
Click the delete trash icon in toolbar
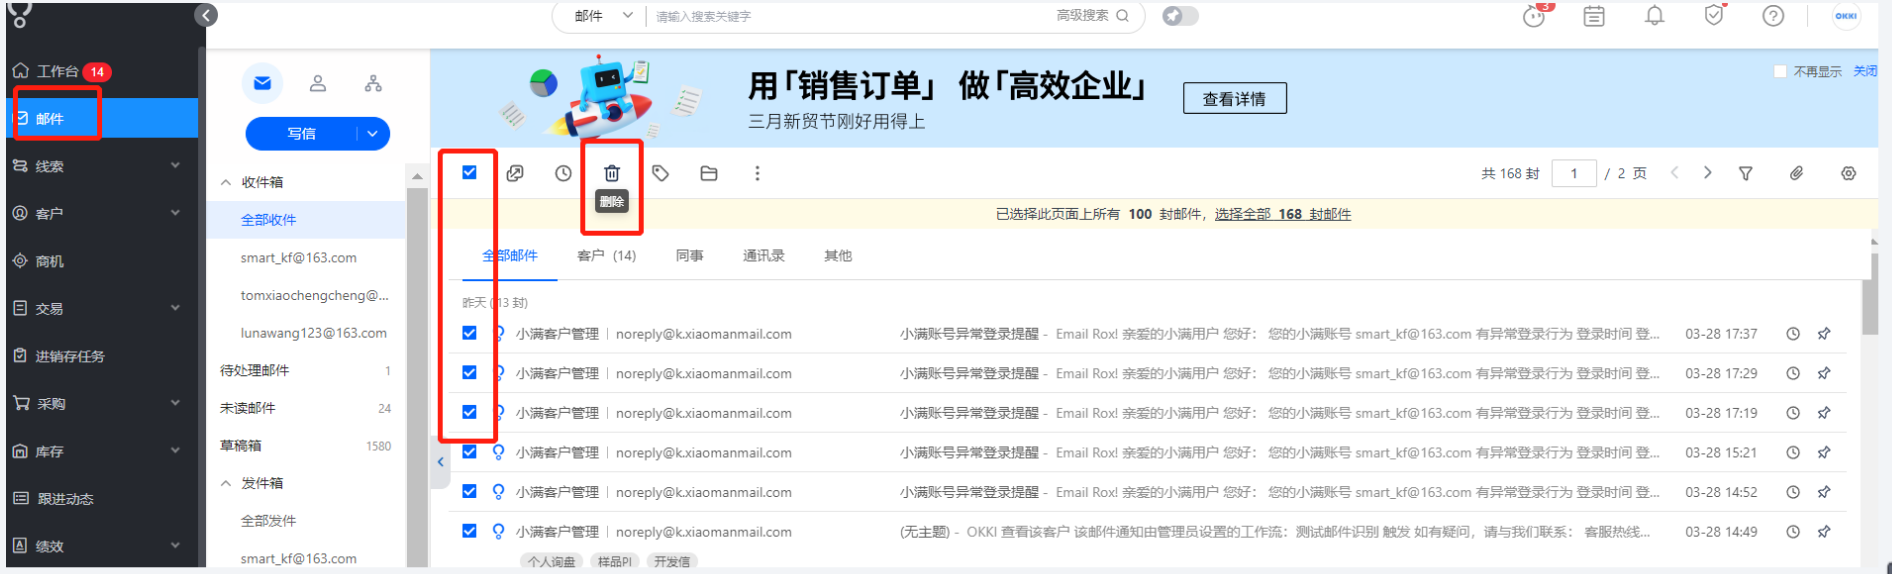(612, 173)
